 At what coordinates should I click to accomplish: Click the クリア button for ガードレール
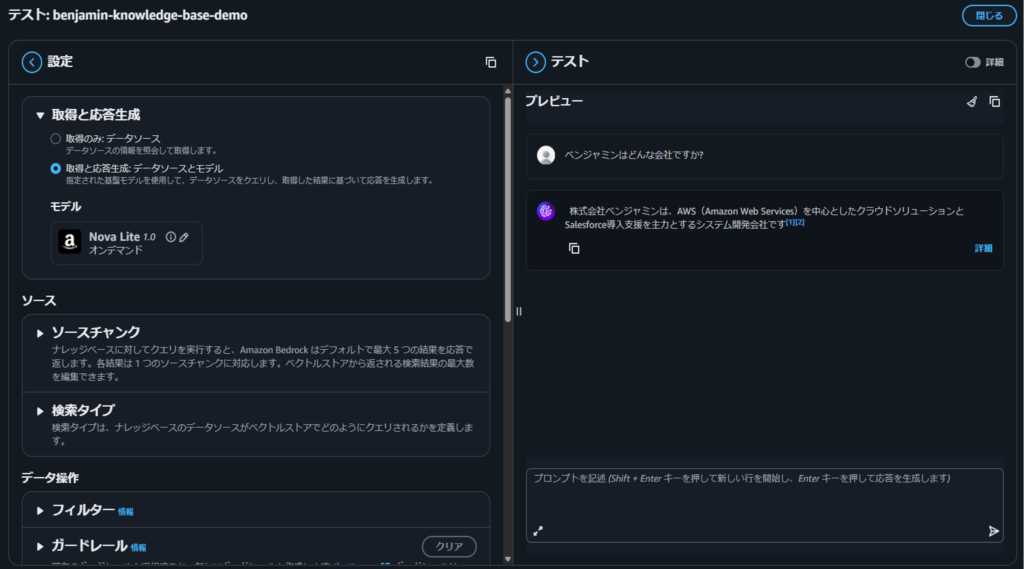(449, 546)
